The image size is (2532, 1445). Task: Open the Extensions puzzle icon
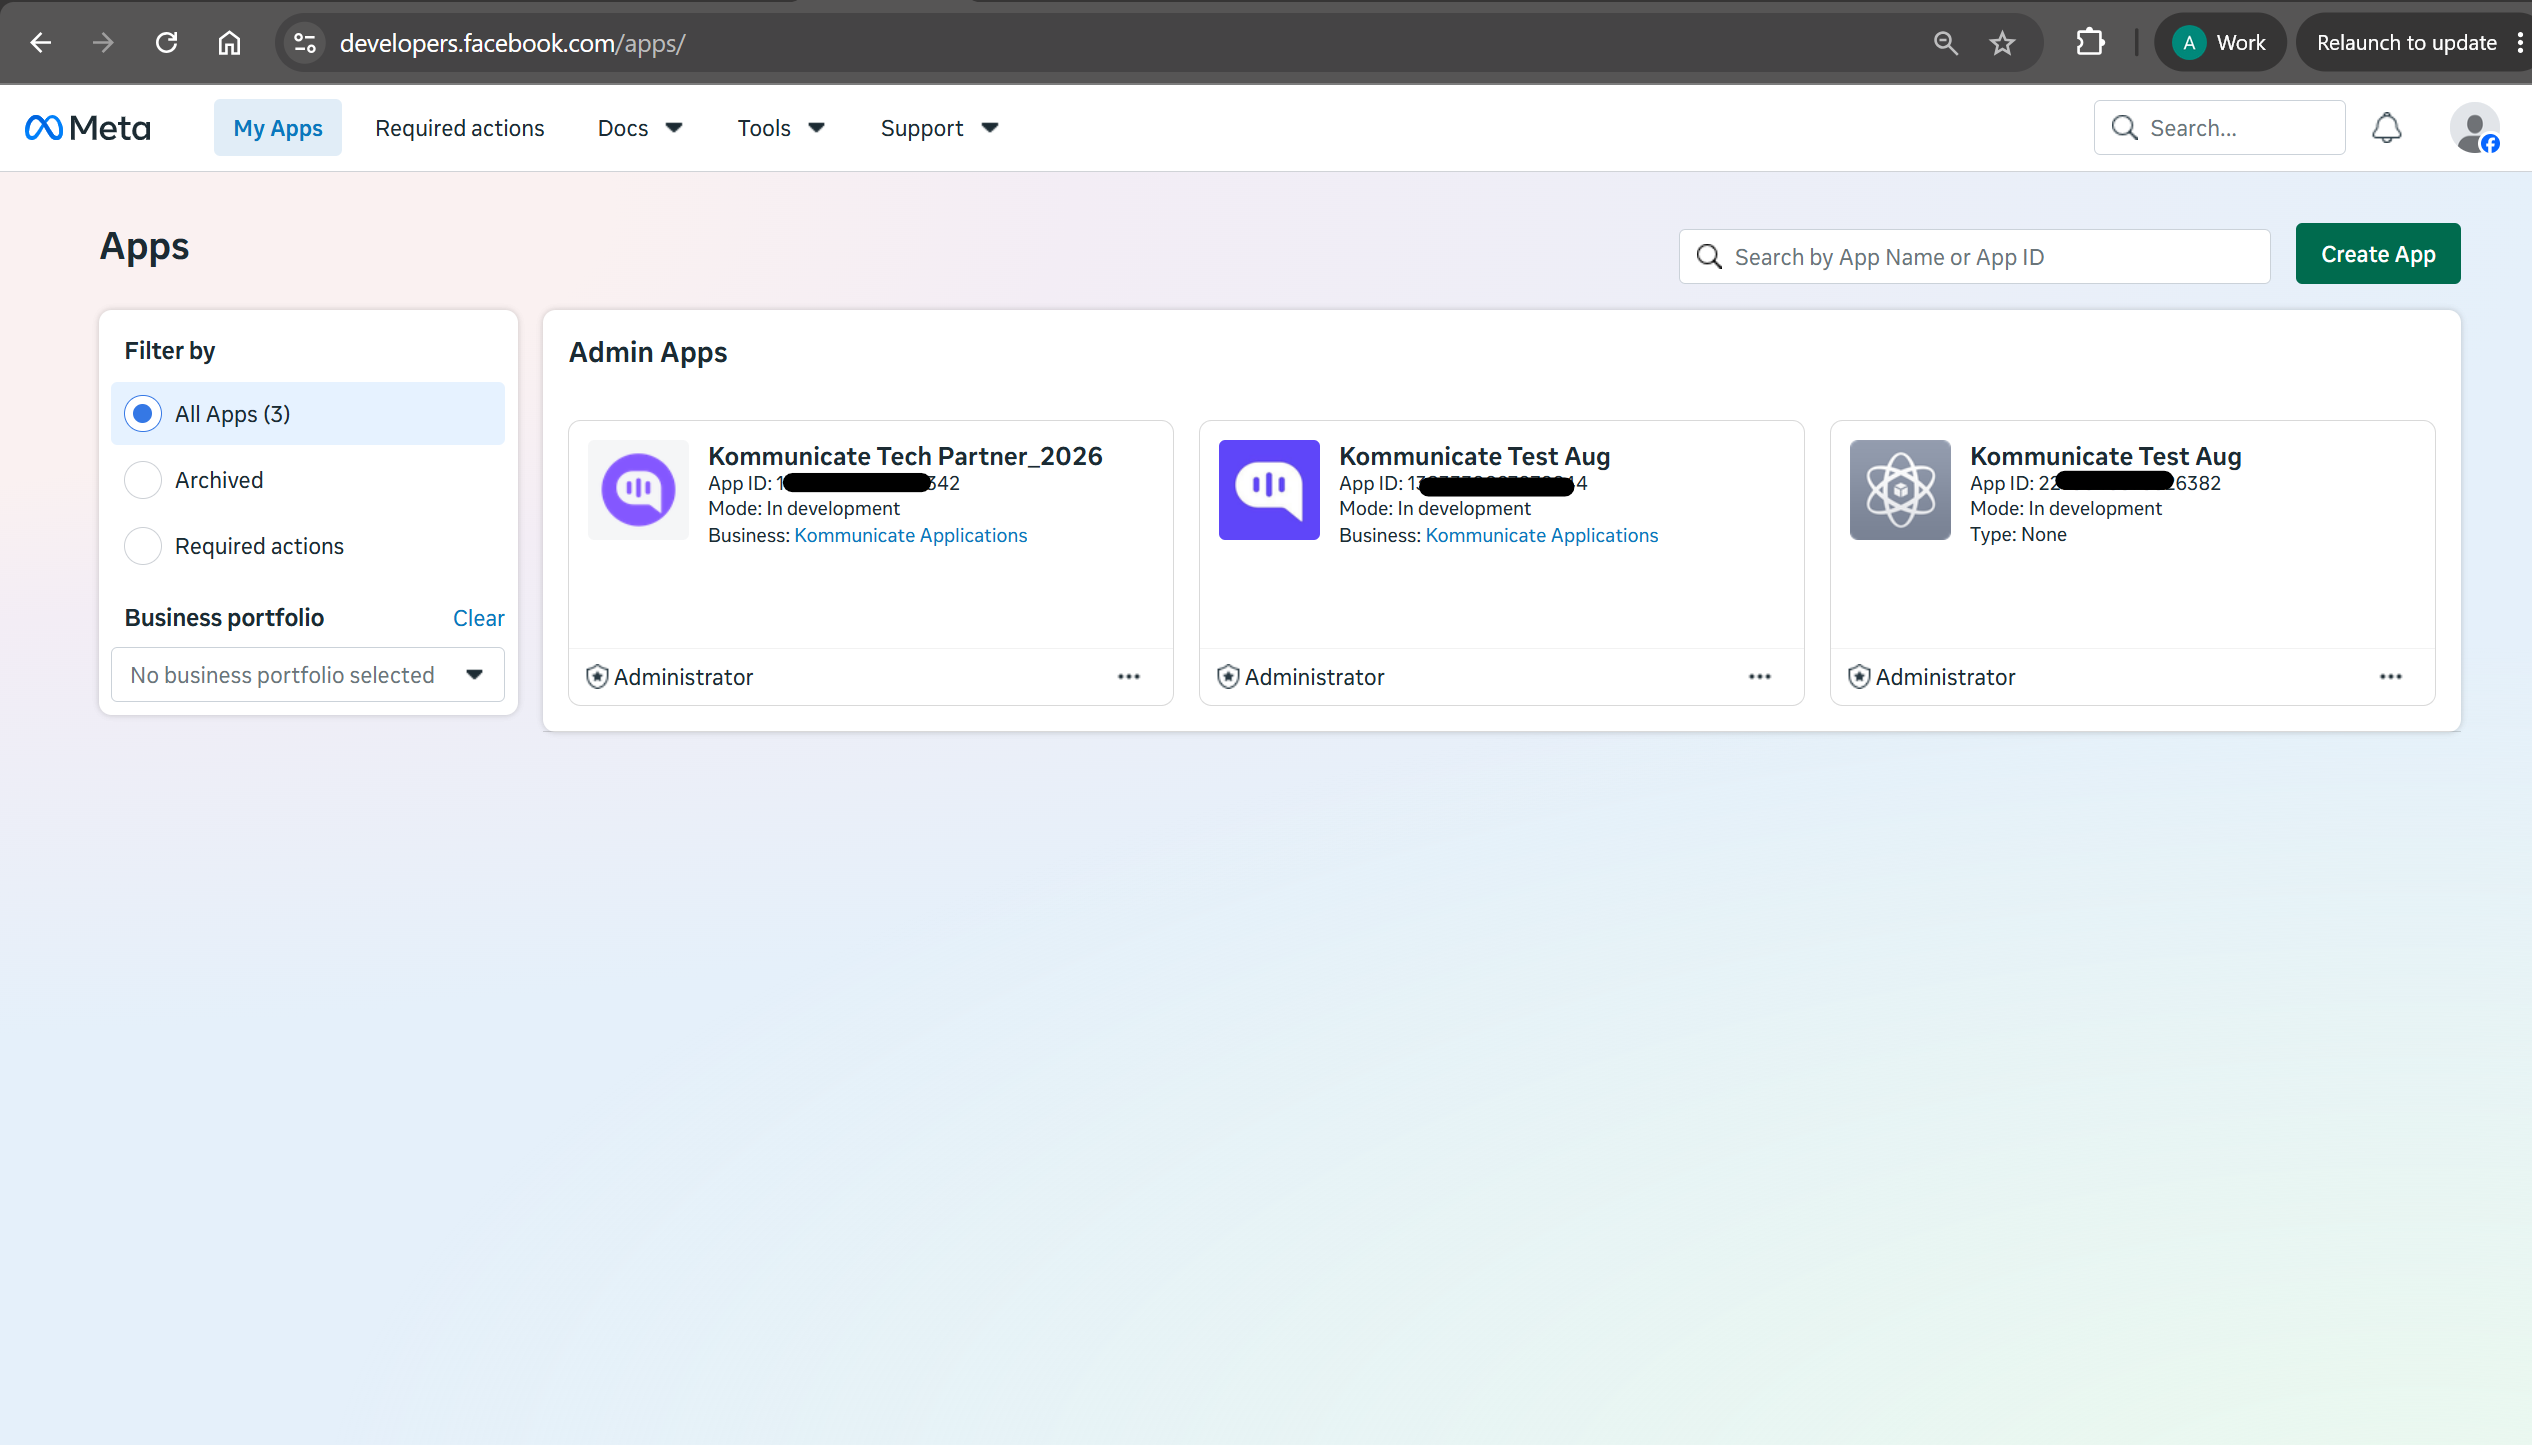pyautogui.click(x=2090, y=43)
